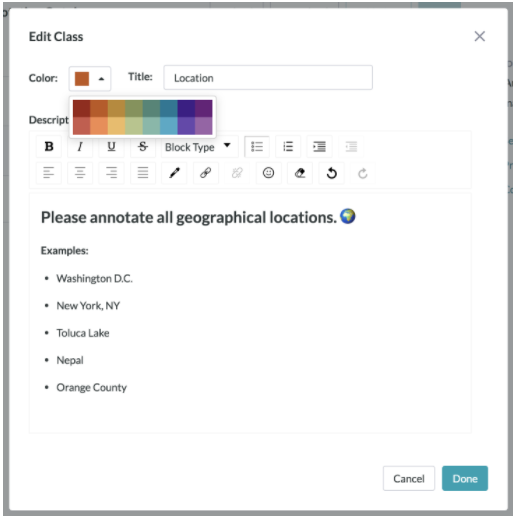513x516 pixels.
Task: Toggle italic text formatting
Action: [80, 146]
